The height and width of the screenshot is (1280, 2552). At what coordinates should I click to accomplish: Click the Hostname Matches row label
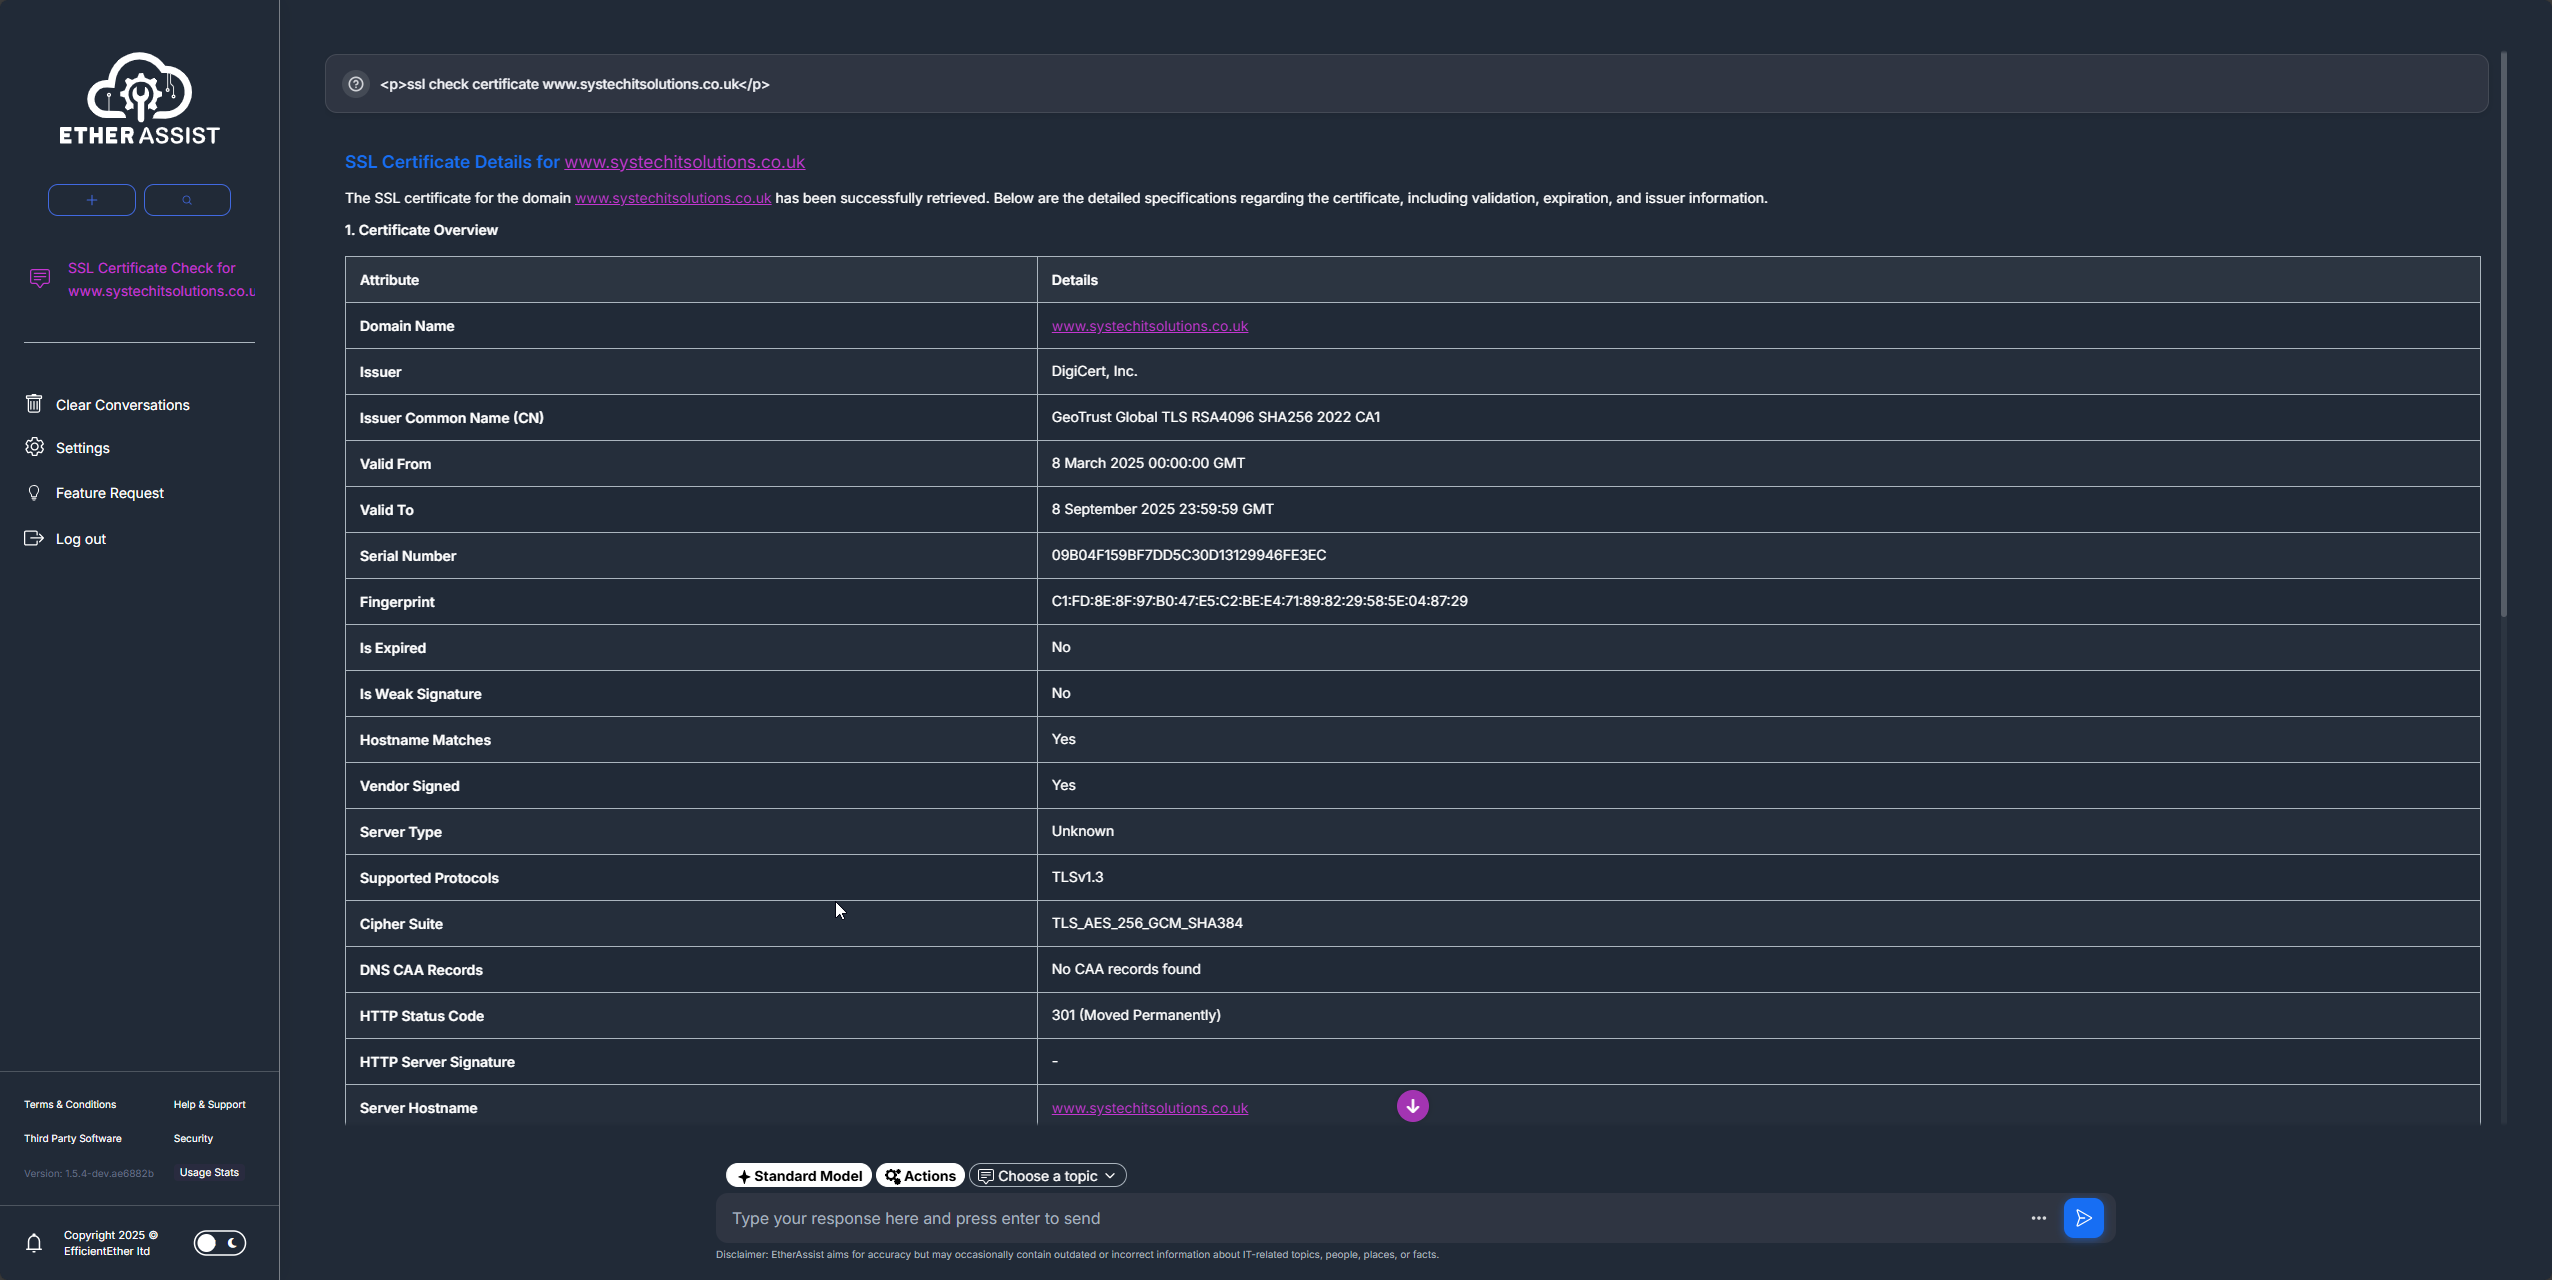(426, 740)
